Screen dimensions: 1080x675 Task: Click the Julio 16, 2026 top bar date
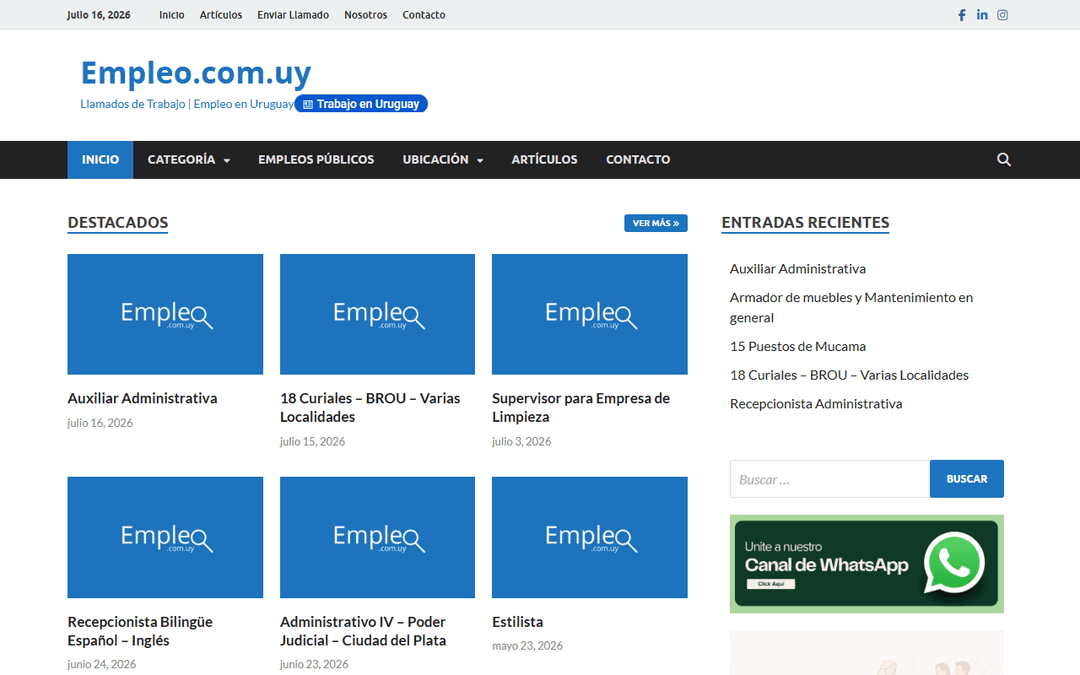98,15
